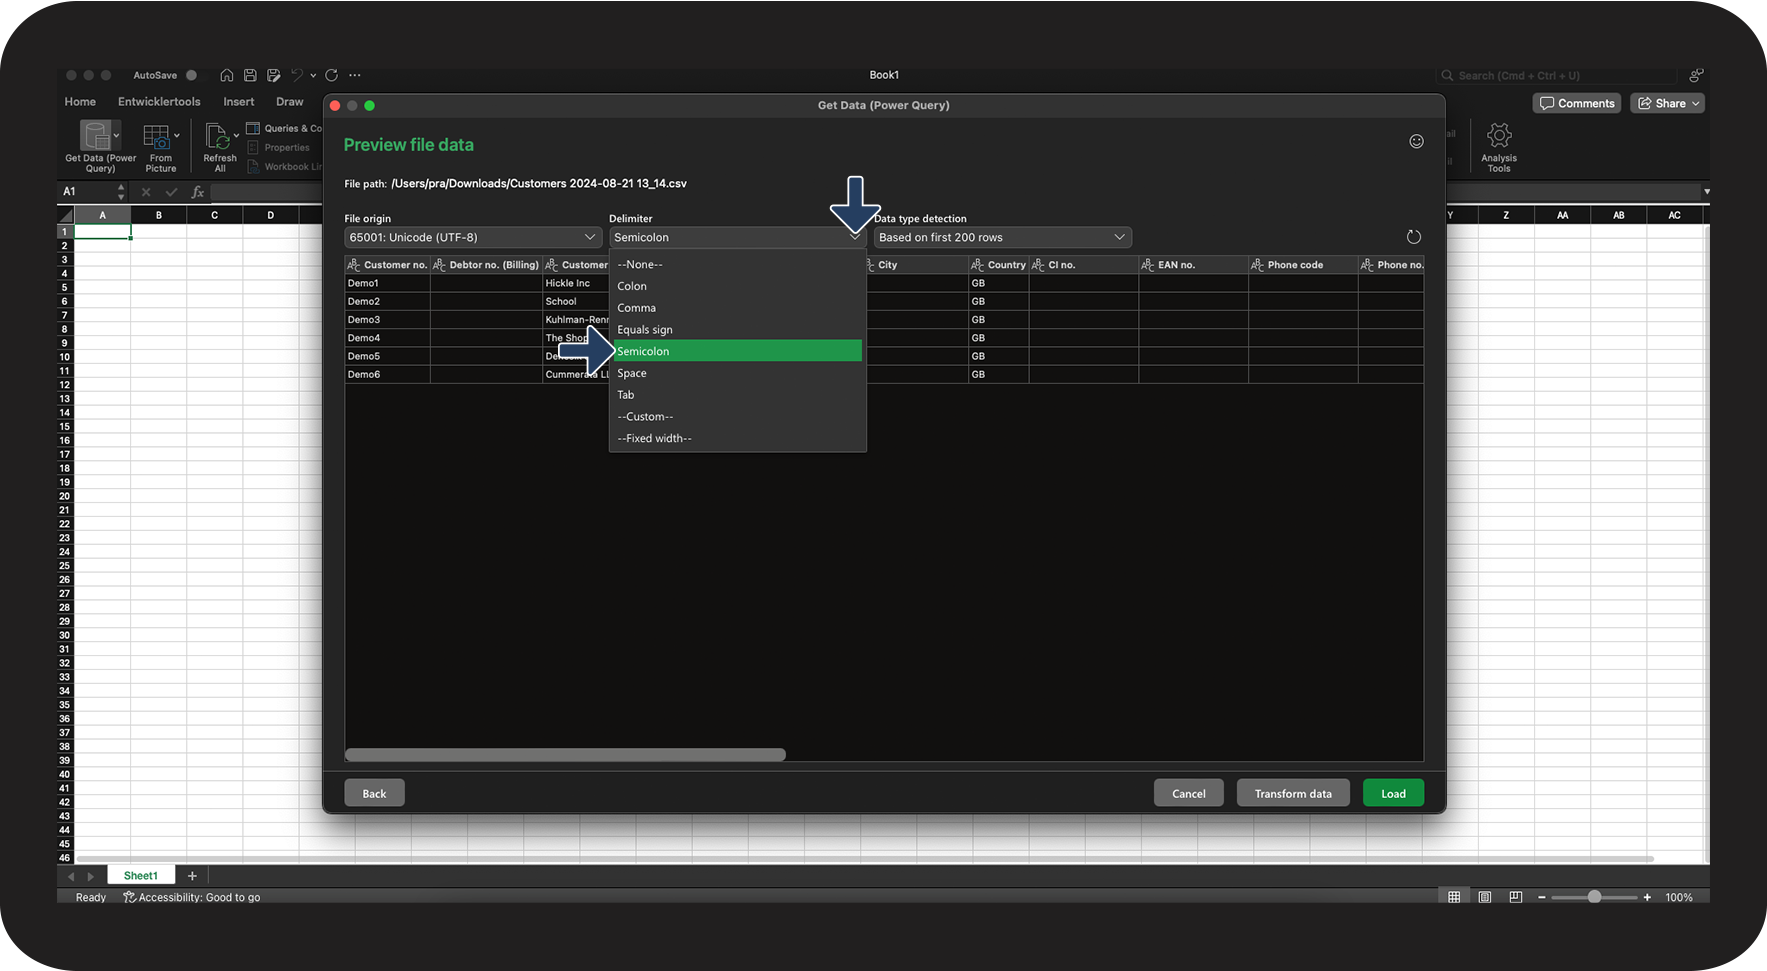Click the Home icon in quick access toolbar
The height and width of the screenshot is (971, 1767).
[227, 75]
